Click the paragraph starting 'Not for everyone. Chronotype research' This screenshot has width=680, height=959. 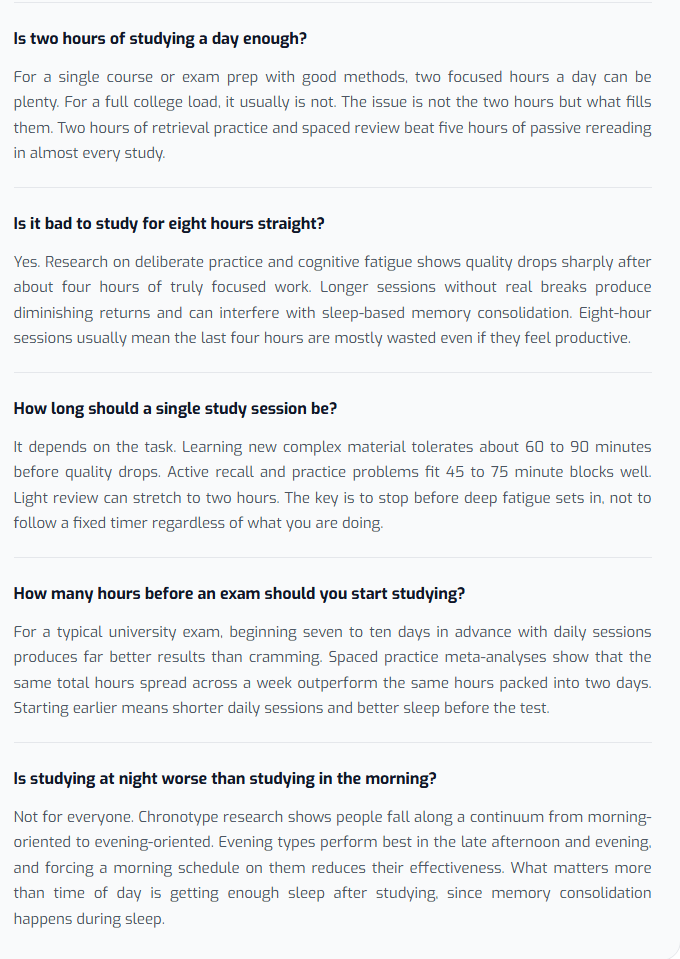(332, 867)
